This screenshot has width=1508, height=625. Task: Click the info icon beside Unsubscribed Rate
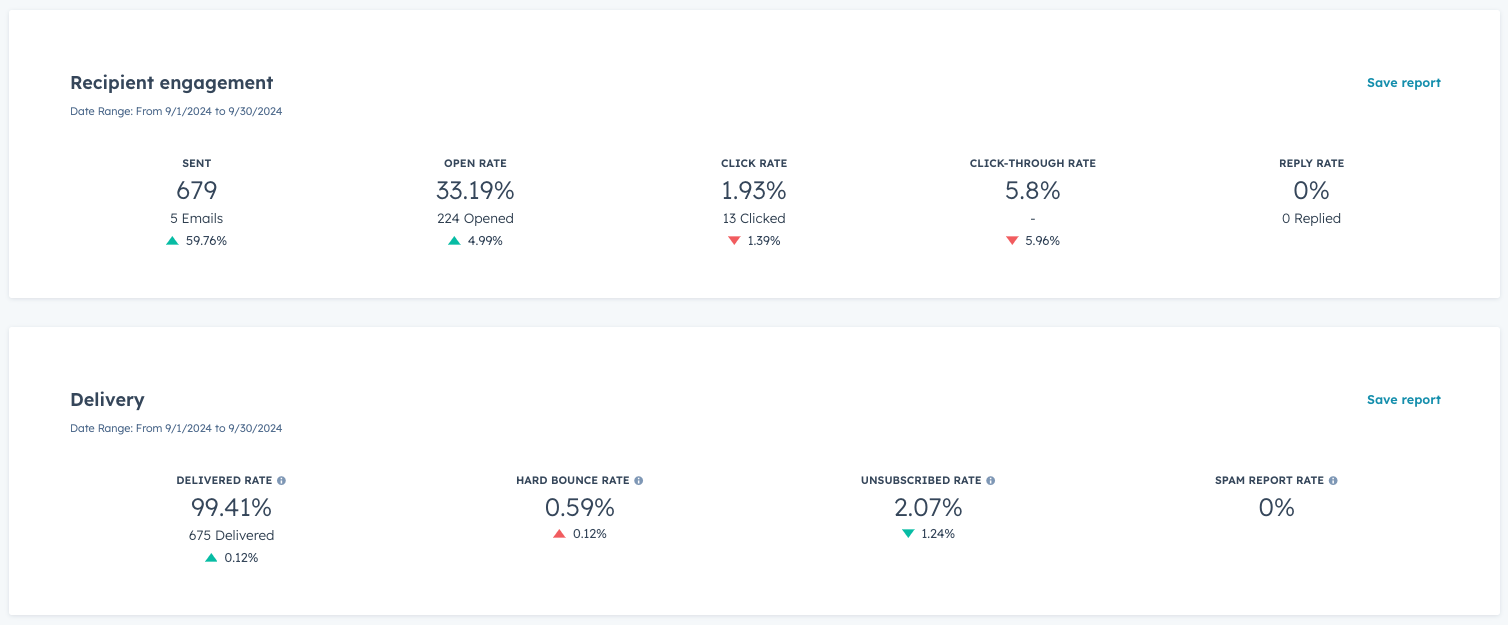point(991,481)
